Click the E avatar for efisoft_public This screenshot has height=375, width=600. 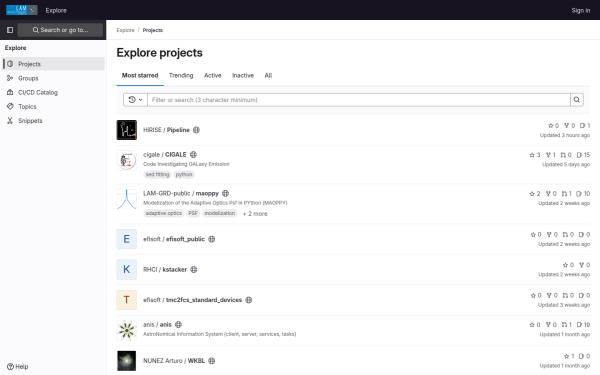coord(127,239)
